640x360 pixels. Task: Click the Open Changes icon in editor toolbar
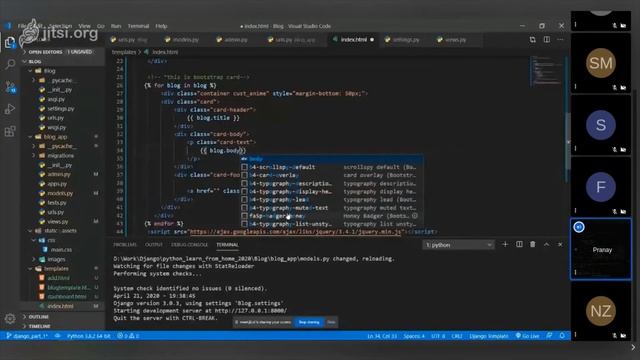tap(533, 40)
